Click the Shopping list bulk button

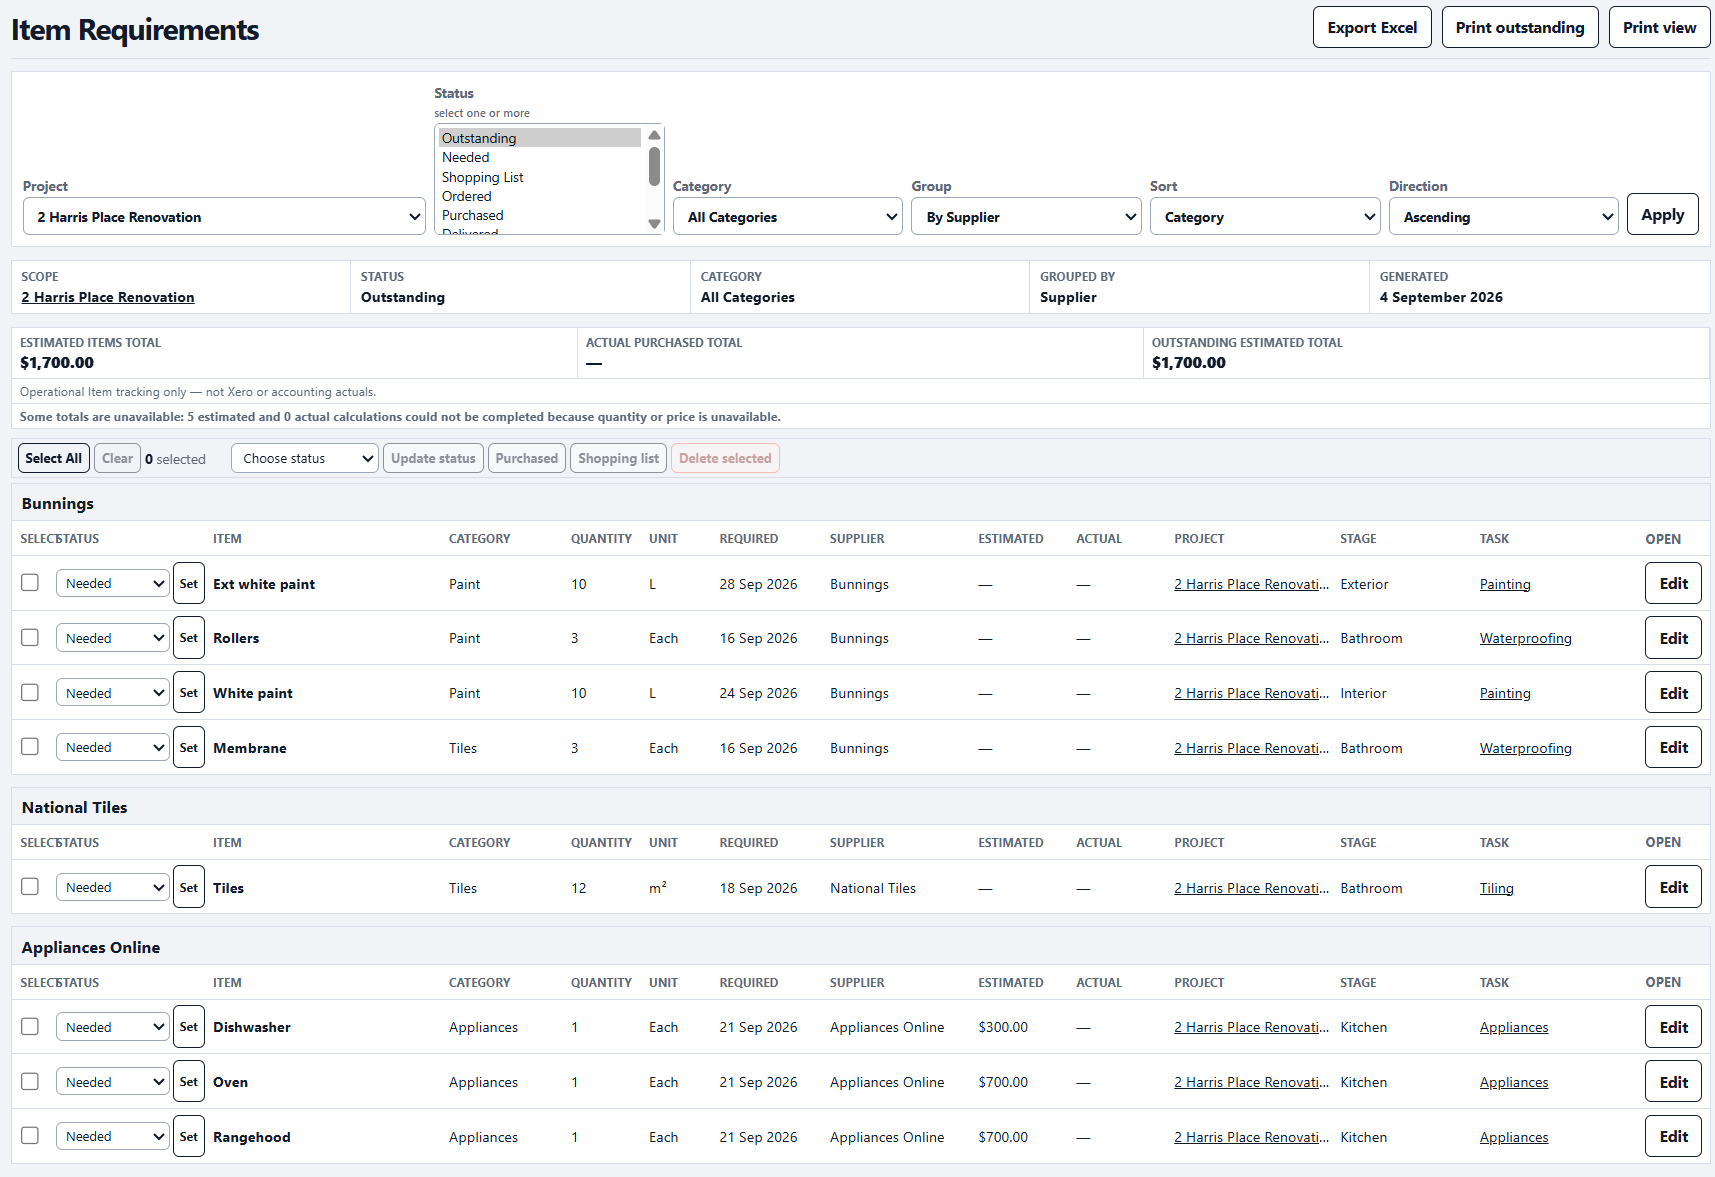(618, 458)
